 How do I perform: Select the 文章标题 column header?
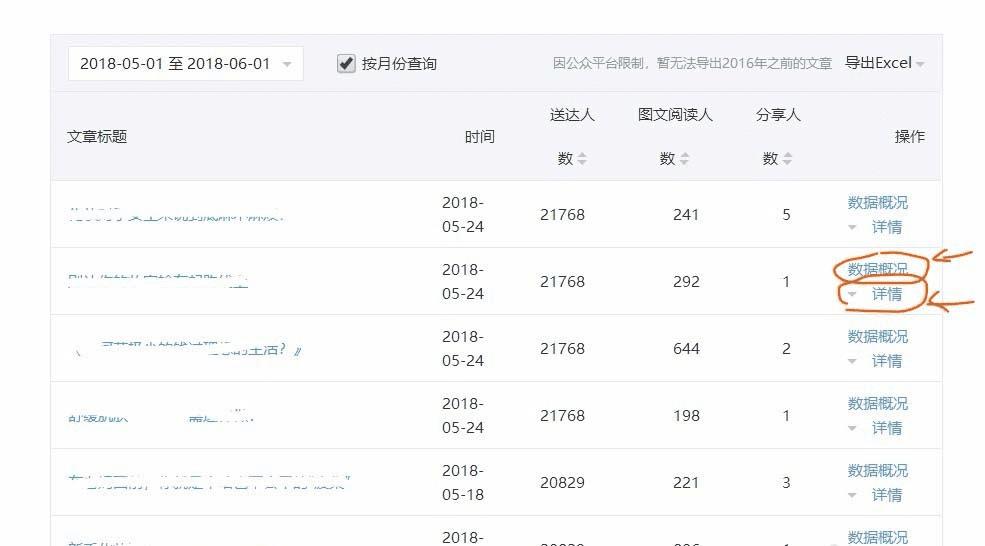[x=97, y=136]
